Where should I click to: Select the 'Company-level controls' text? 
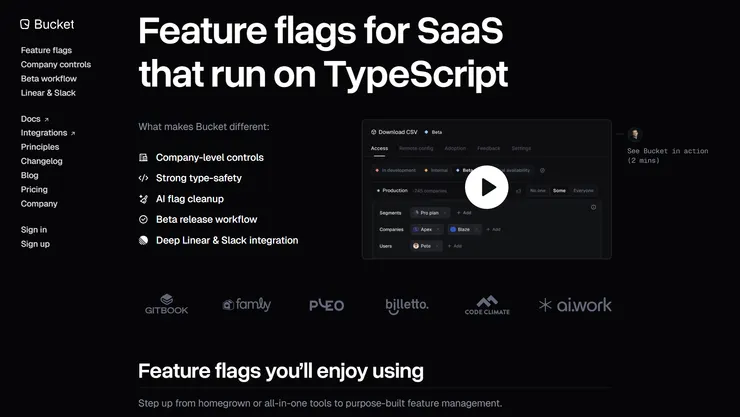210,157
